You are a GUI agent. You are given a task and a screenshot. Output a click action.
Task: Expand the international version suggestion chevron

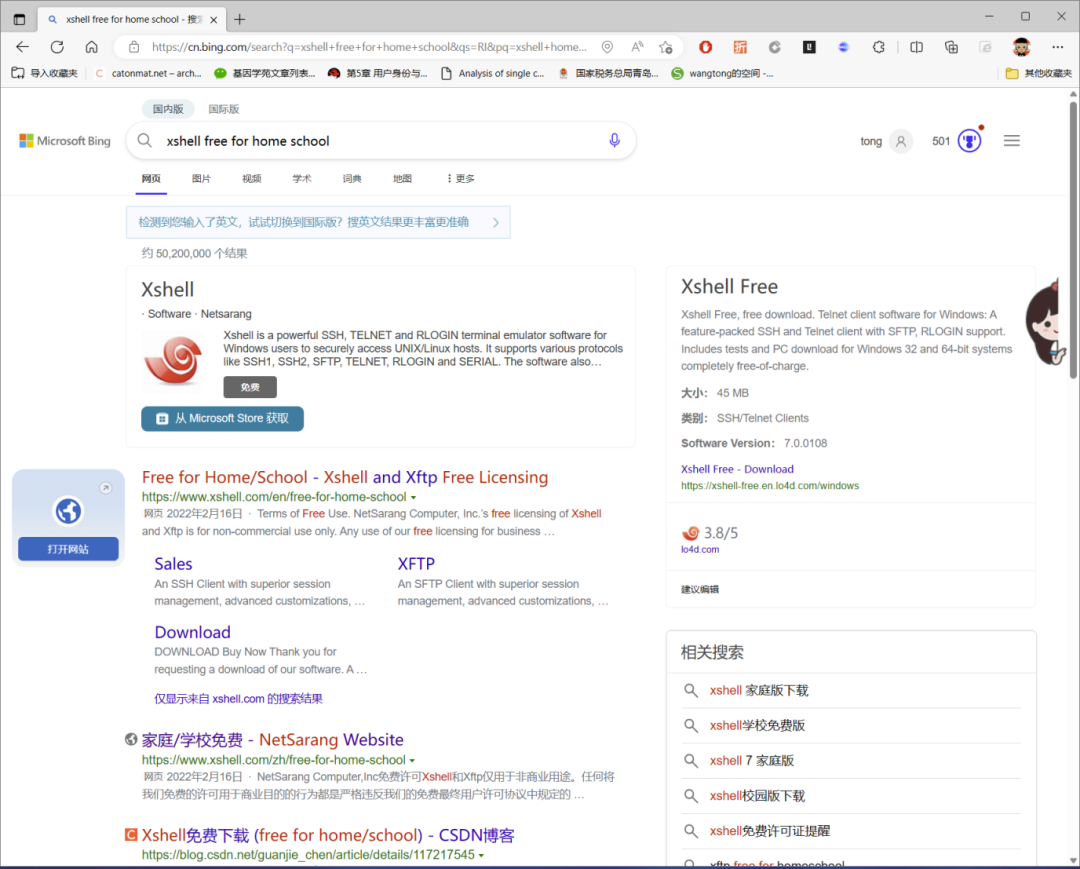click(496, 222)
